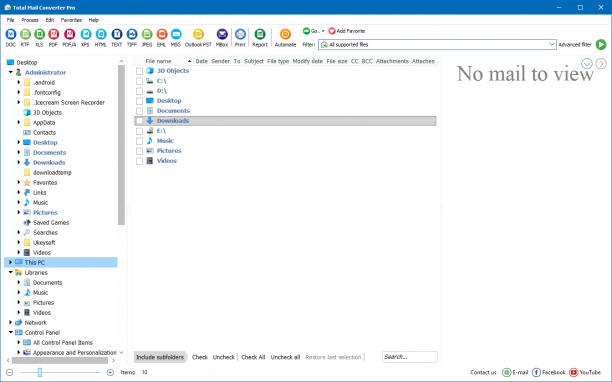Click the Print toolbar icon
The width and height of the screenshot is (612, 382).
(x=240, y=34)
